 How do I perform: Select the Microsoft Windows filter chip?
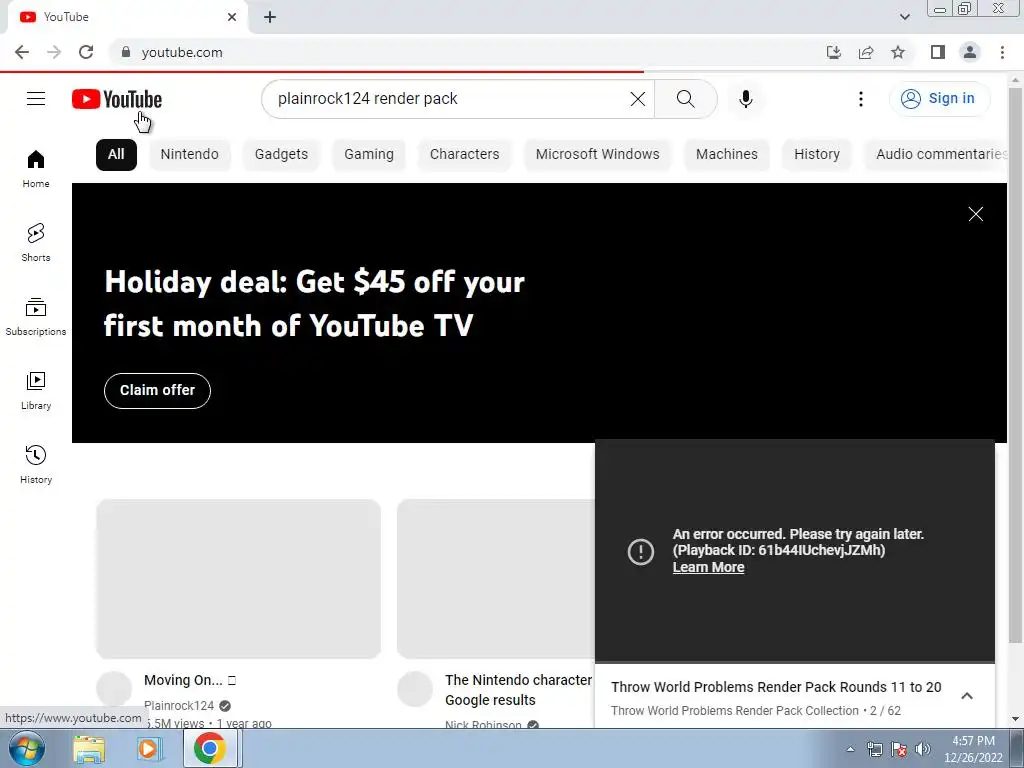(598, 155)
